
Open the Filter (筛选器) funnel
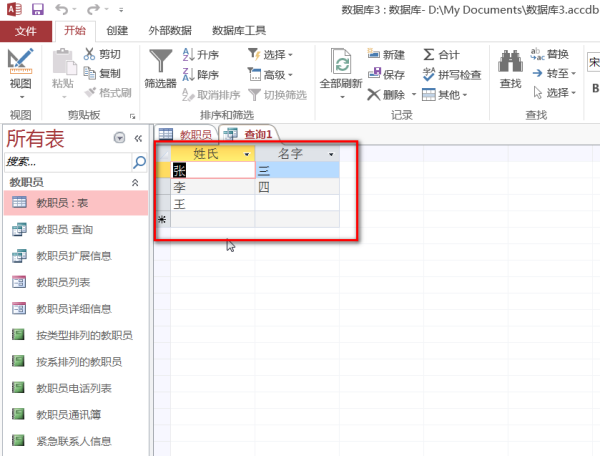click(x=160, y=60)
